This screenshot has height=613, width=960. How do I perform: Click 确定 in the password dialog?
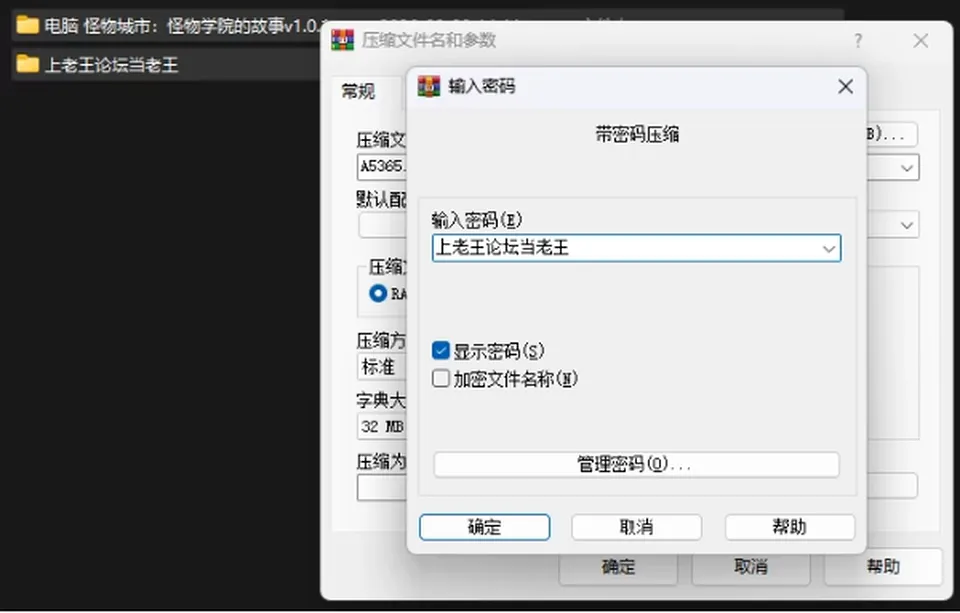click(484, 527)
